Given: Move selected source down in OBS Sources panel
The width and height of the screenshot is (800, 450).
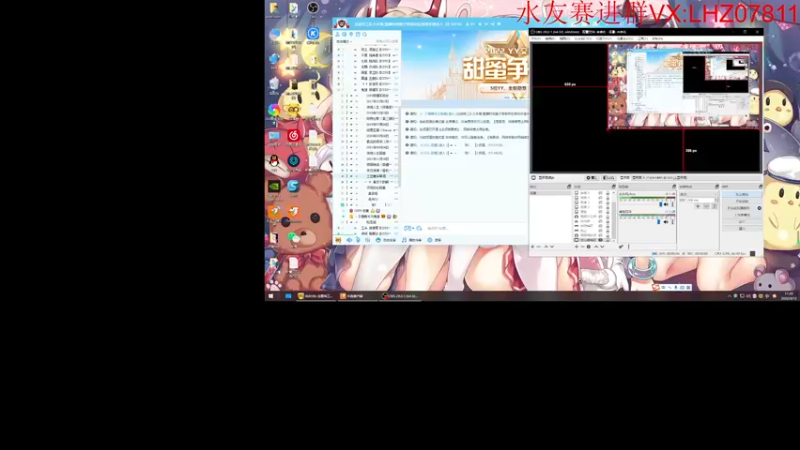Looking at the screenshot, I should tap(602, 246).
